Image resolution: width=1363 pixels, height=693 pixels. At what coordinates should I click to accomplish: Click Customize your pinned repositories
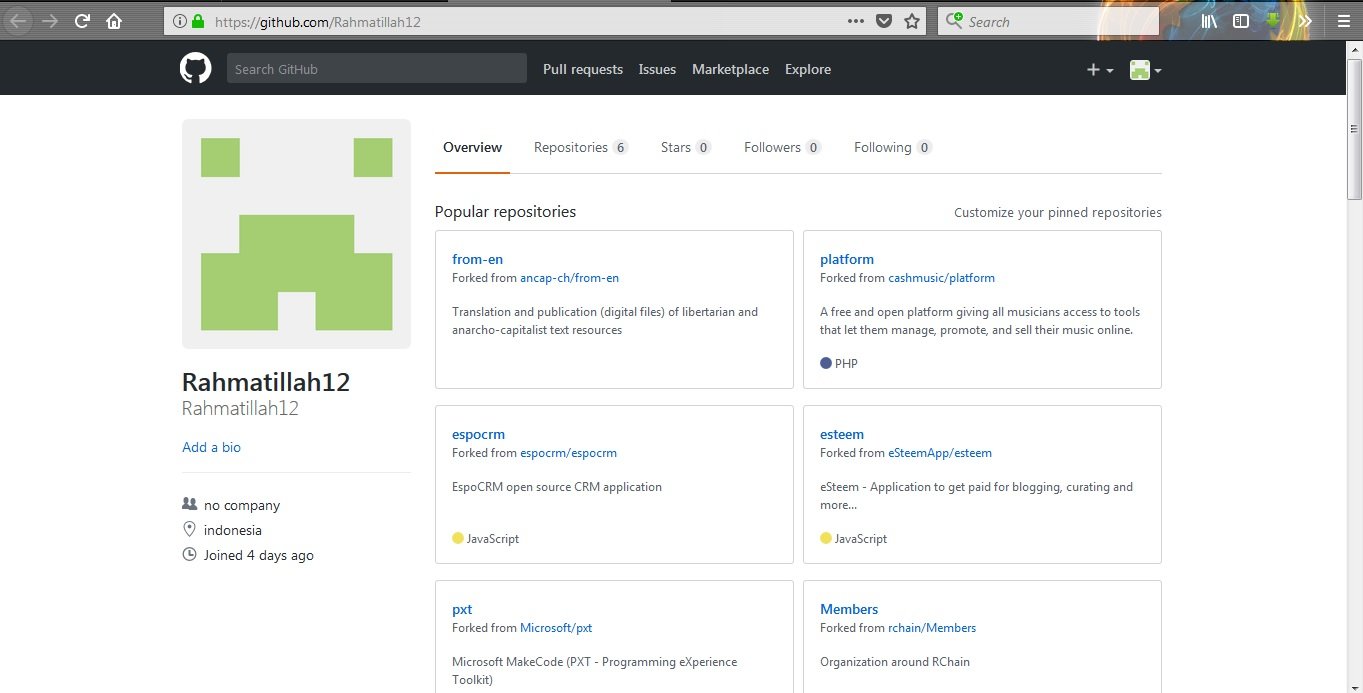coord(1058,212)
